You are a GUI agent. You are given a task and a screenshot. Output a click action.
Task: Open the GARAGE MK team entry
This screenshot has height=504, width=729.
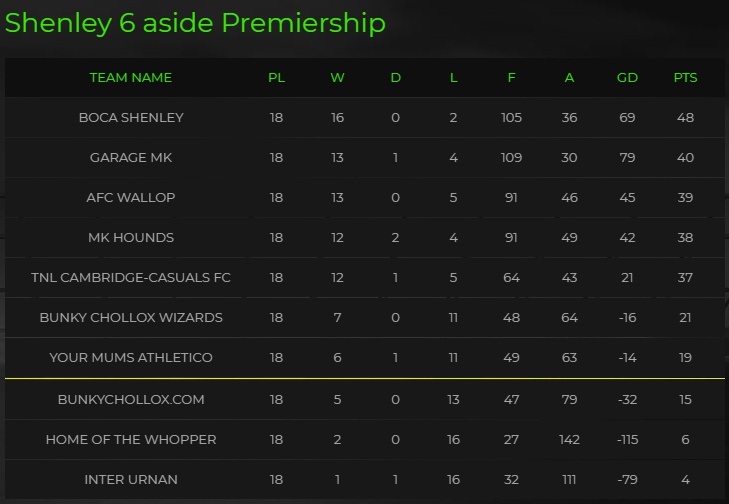tap(131, 158)
